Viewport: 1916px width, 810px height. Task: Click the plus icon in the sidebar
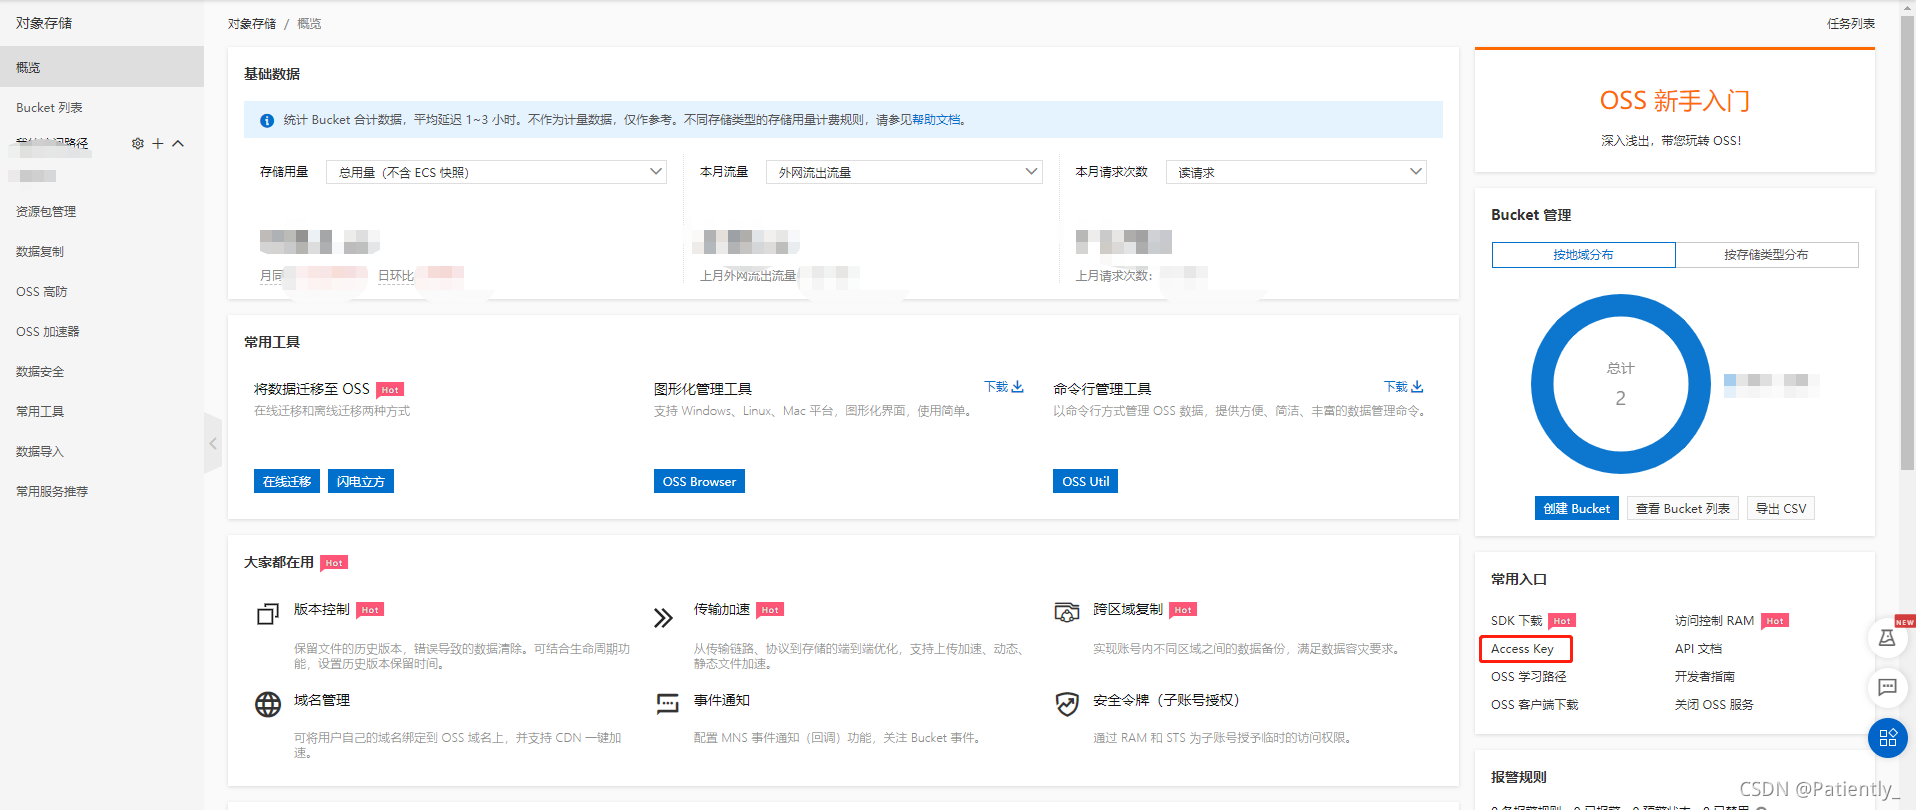[x=157, y=144]
